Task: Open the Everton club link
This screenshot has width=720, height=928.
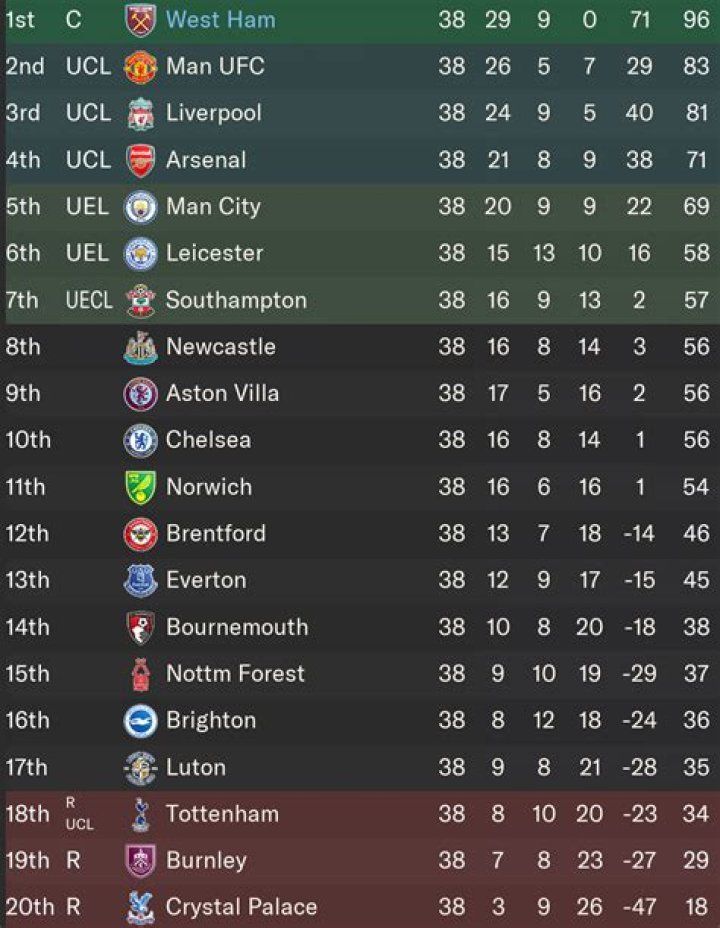Action: [x=206, y=580]
